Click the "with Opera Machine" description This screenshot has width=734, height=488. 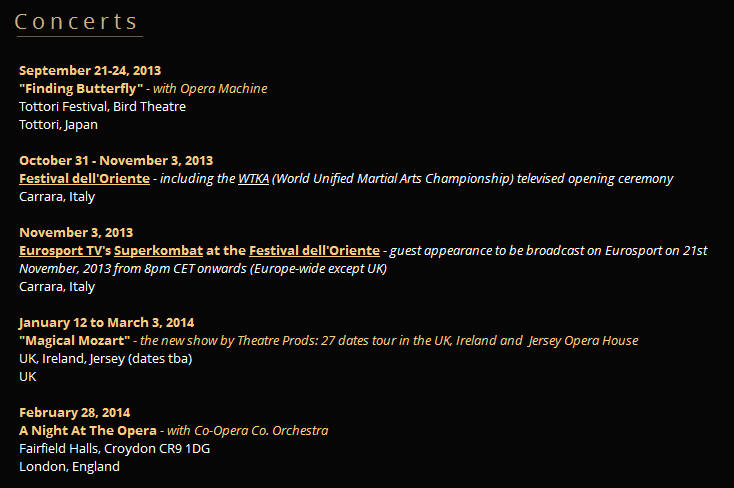tap(210, 89)
